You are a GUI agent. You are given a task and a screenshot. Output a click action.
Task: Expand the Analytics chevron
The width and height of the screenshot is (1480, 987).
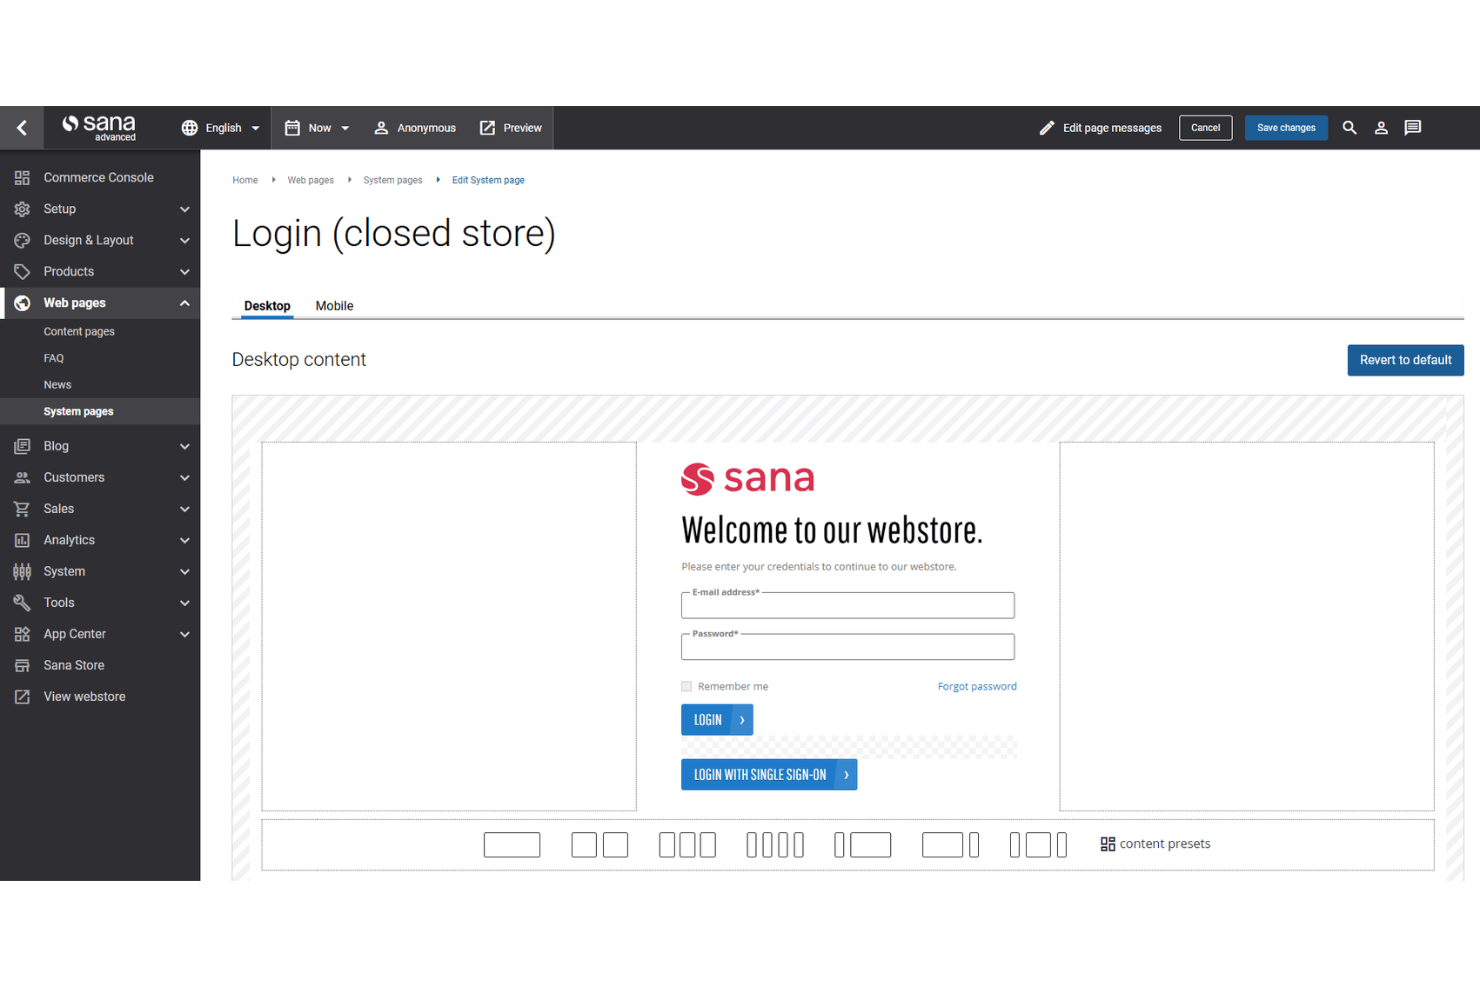tap(185, 540)
